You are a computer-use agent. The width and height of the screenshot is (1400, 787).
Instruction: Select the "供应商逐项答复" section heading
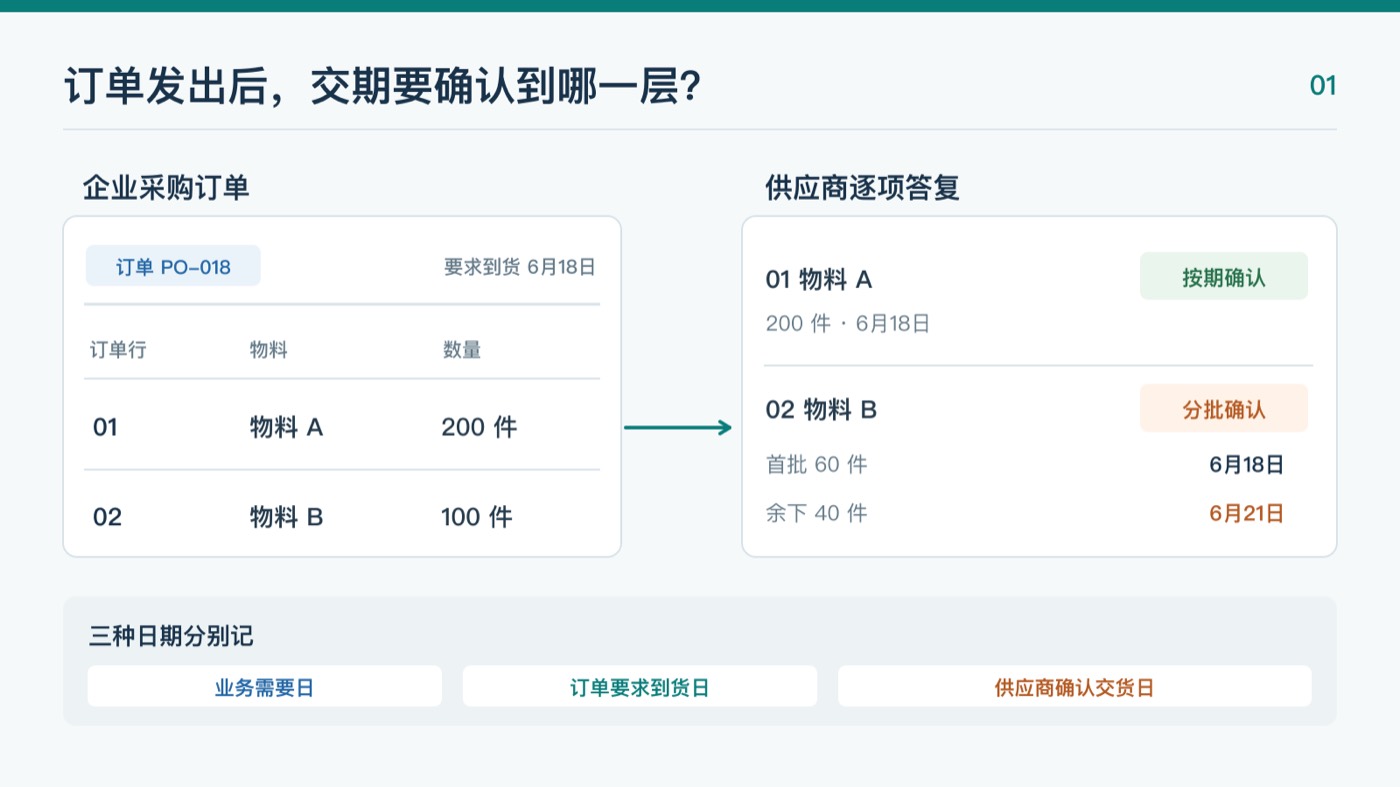point(862,187)
